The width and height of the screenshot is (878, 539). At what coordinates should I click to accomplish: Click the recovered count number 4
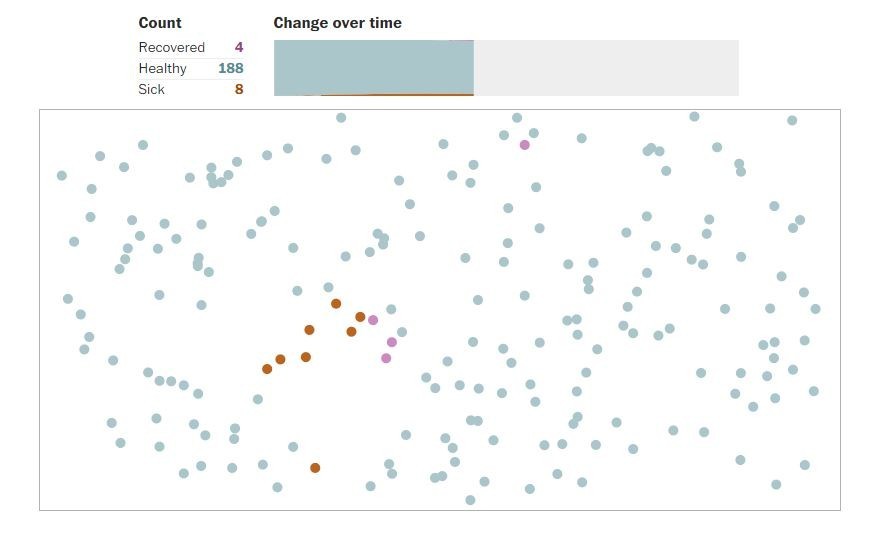239,47
